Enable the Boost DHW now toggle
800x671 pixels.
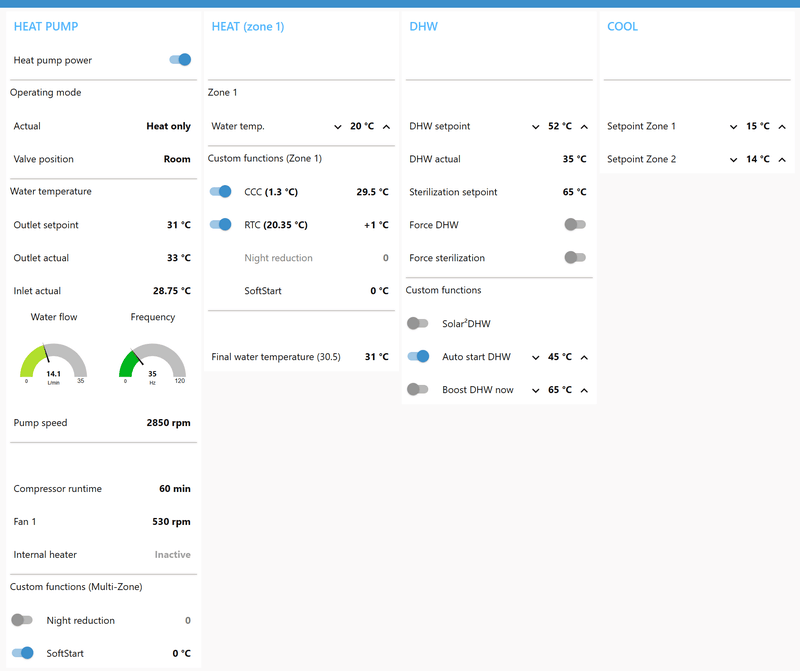point(417,389)
